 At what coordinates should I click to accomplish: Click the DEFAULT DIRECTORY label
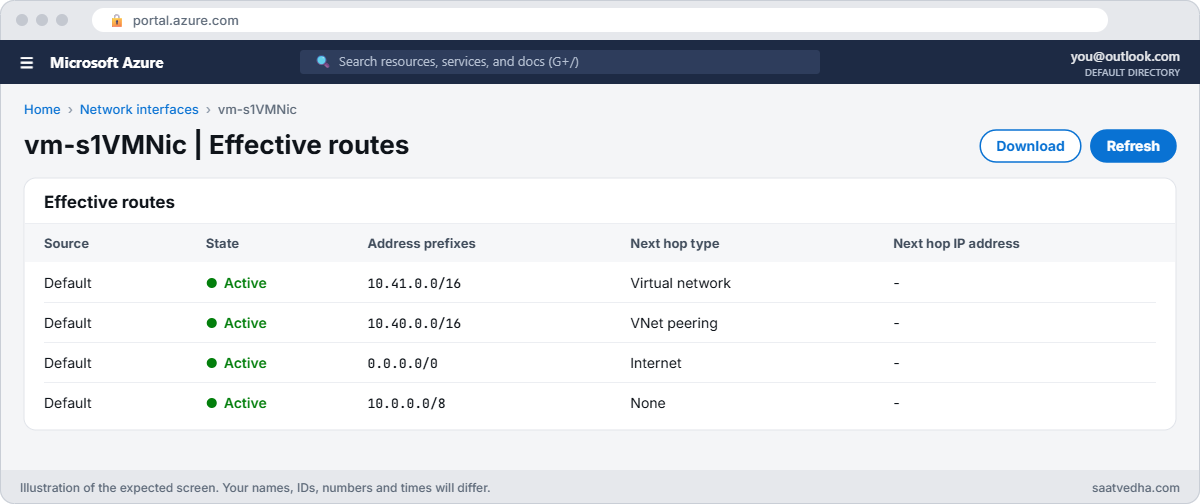click(x=1132, y=73)
